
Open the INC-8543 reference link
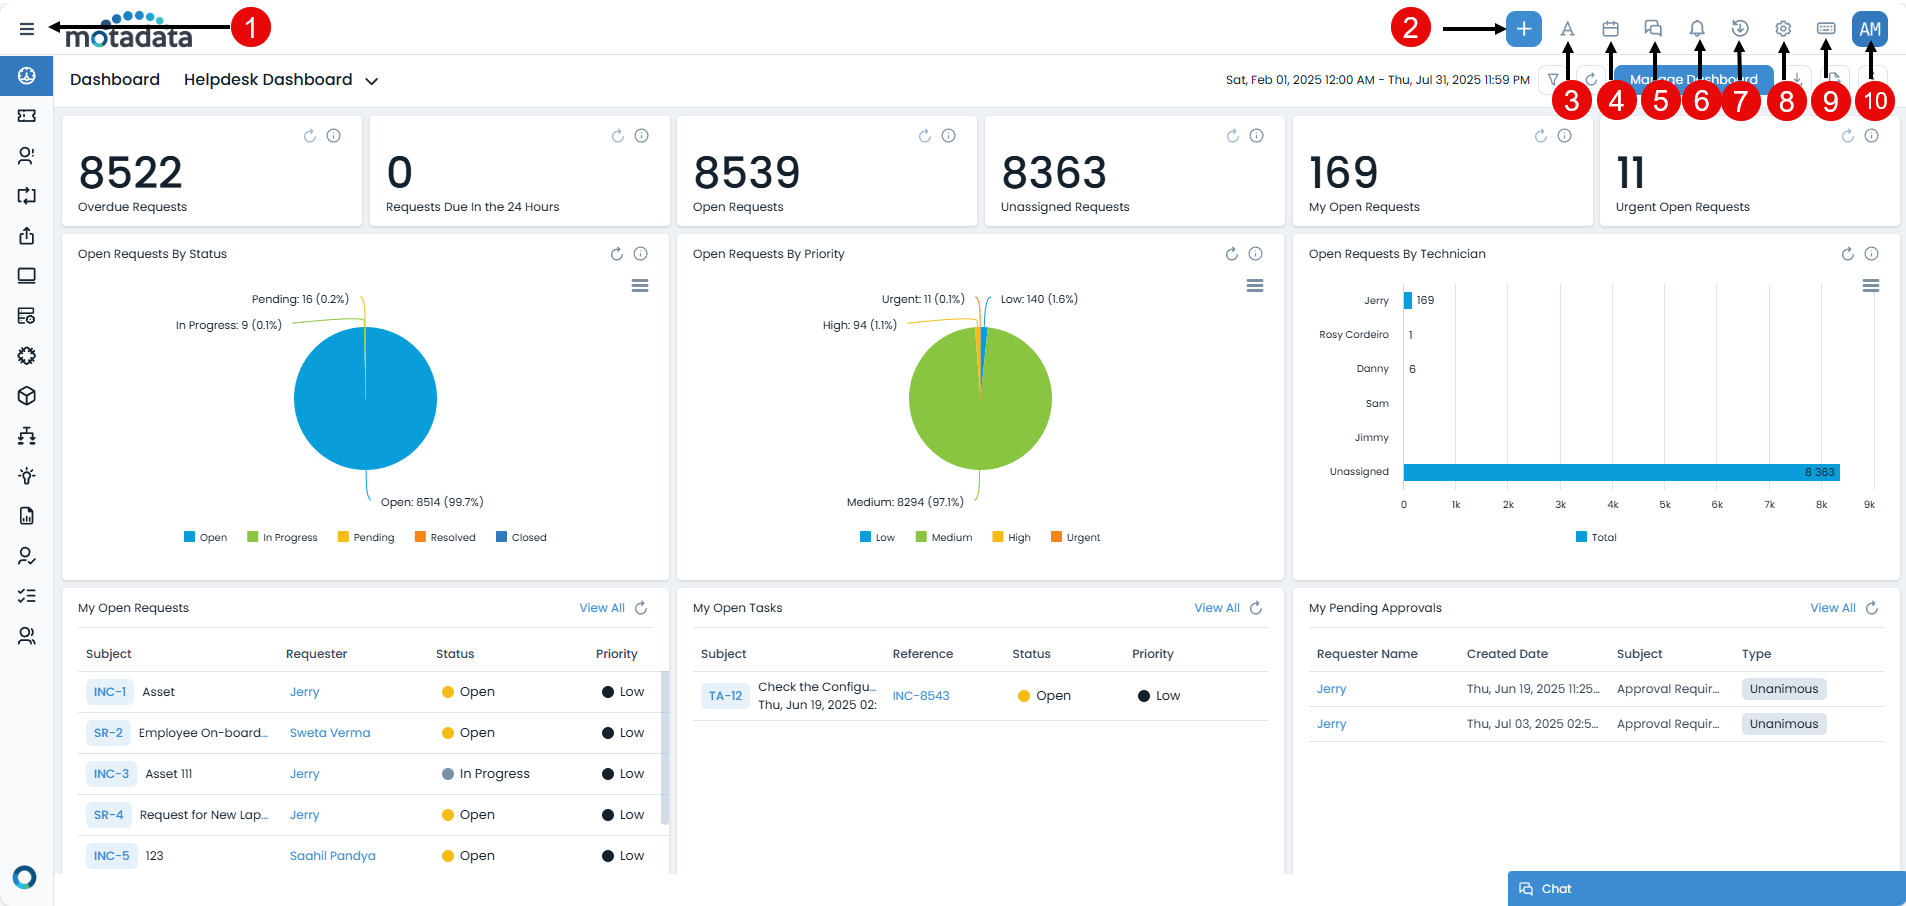pos(920,696)
